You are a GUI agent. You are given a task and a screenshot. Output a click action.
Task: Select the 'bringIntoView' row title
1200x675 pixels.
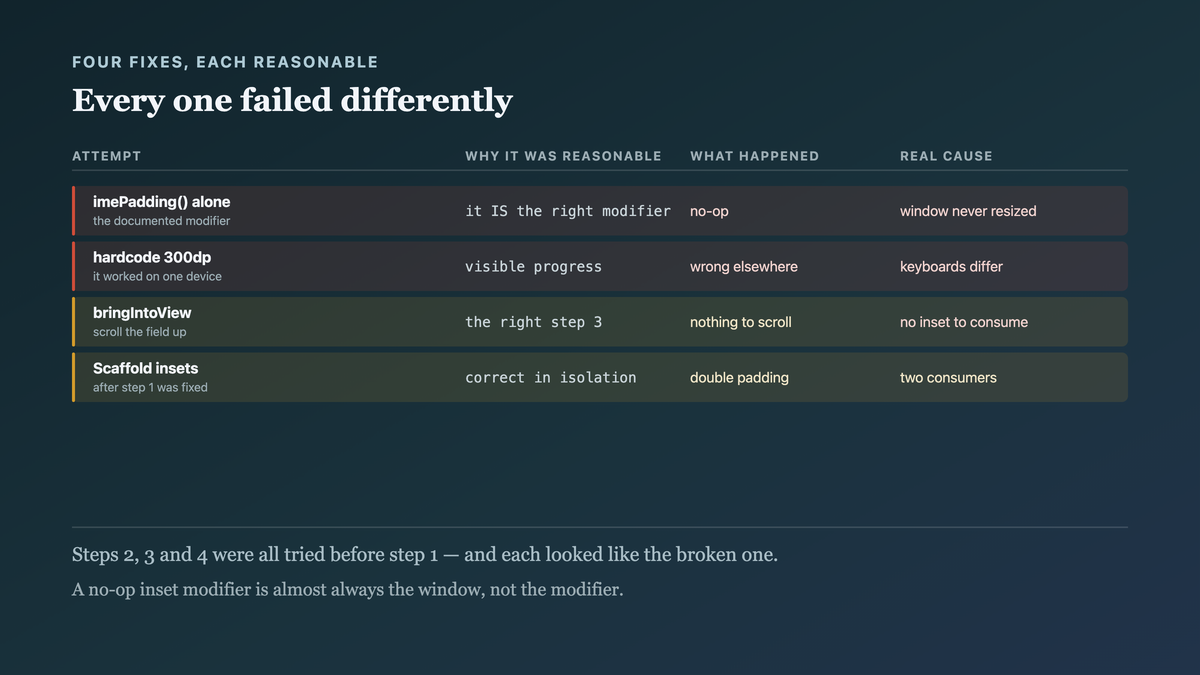point(142,313)
